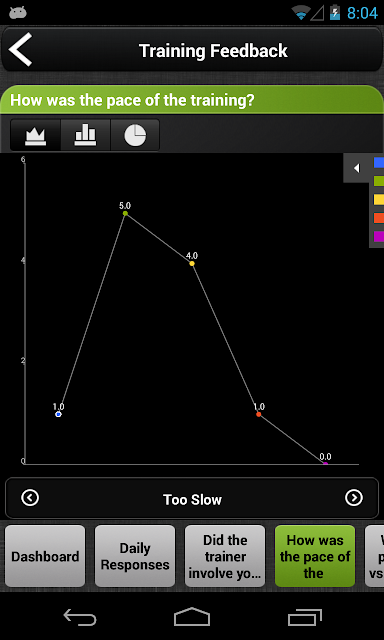The width and height of the screenshot is (384, 640).
Task: Expand the chart legend panel arrow
Action: [356, 168]
